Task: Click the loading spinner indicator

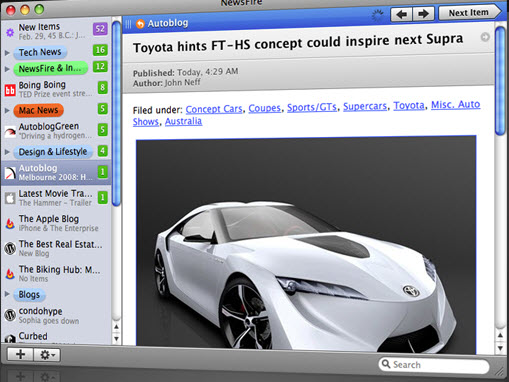Action: 377,15
